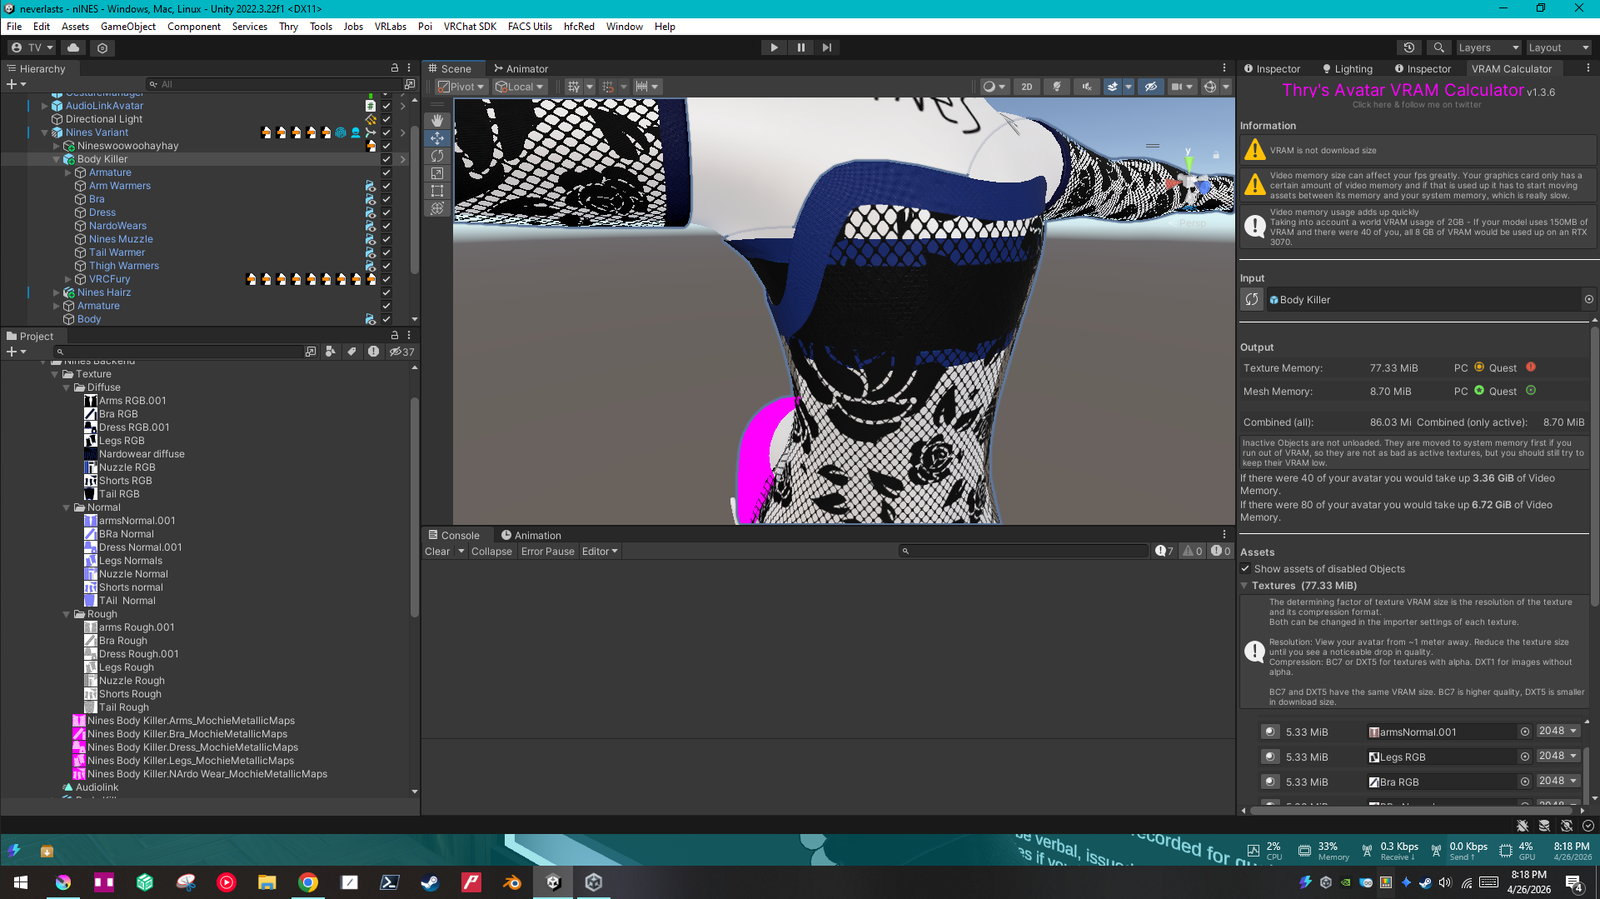The image size is (1600, 899).
Task: Click the Pause button
Action: 800,47
